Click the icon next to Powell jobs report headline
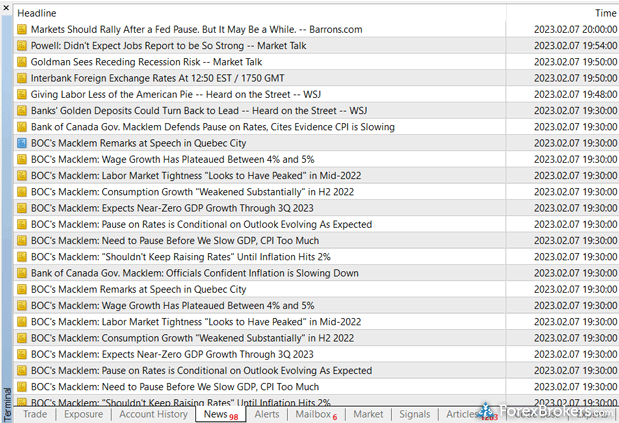Screen dimensions: 619x423 (x=22, y=45)
